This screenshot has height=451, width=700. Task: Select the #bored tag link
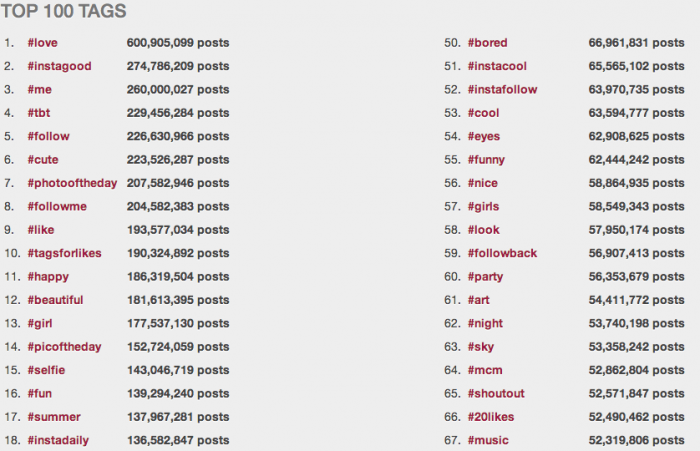coord(487,43)
